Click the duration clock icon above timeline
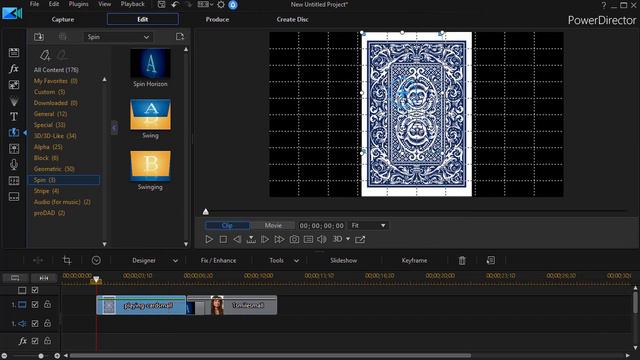 tap(96, 260)
